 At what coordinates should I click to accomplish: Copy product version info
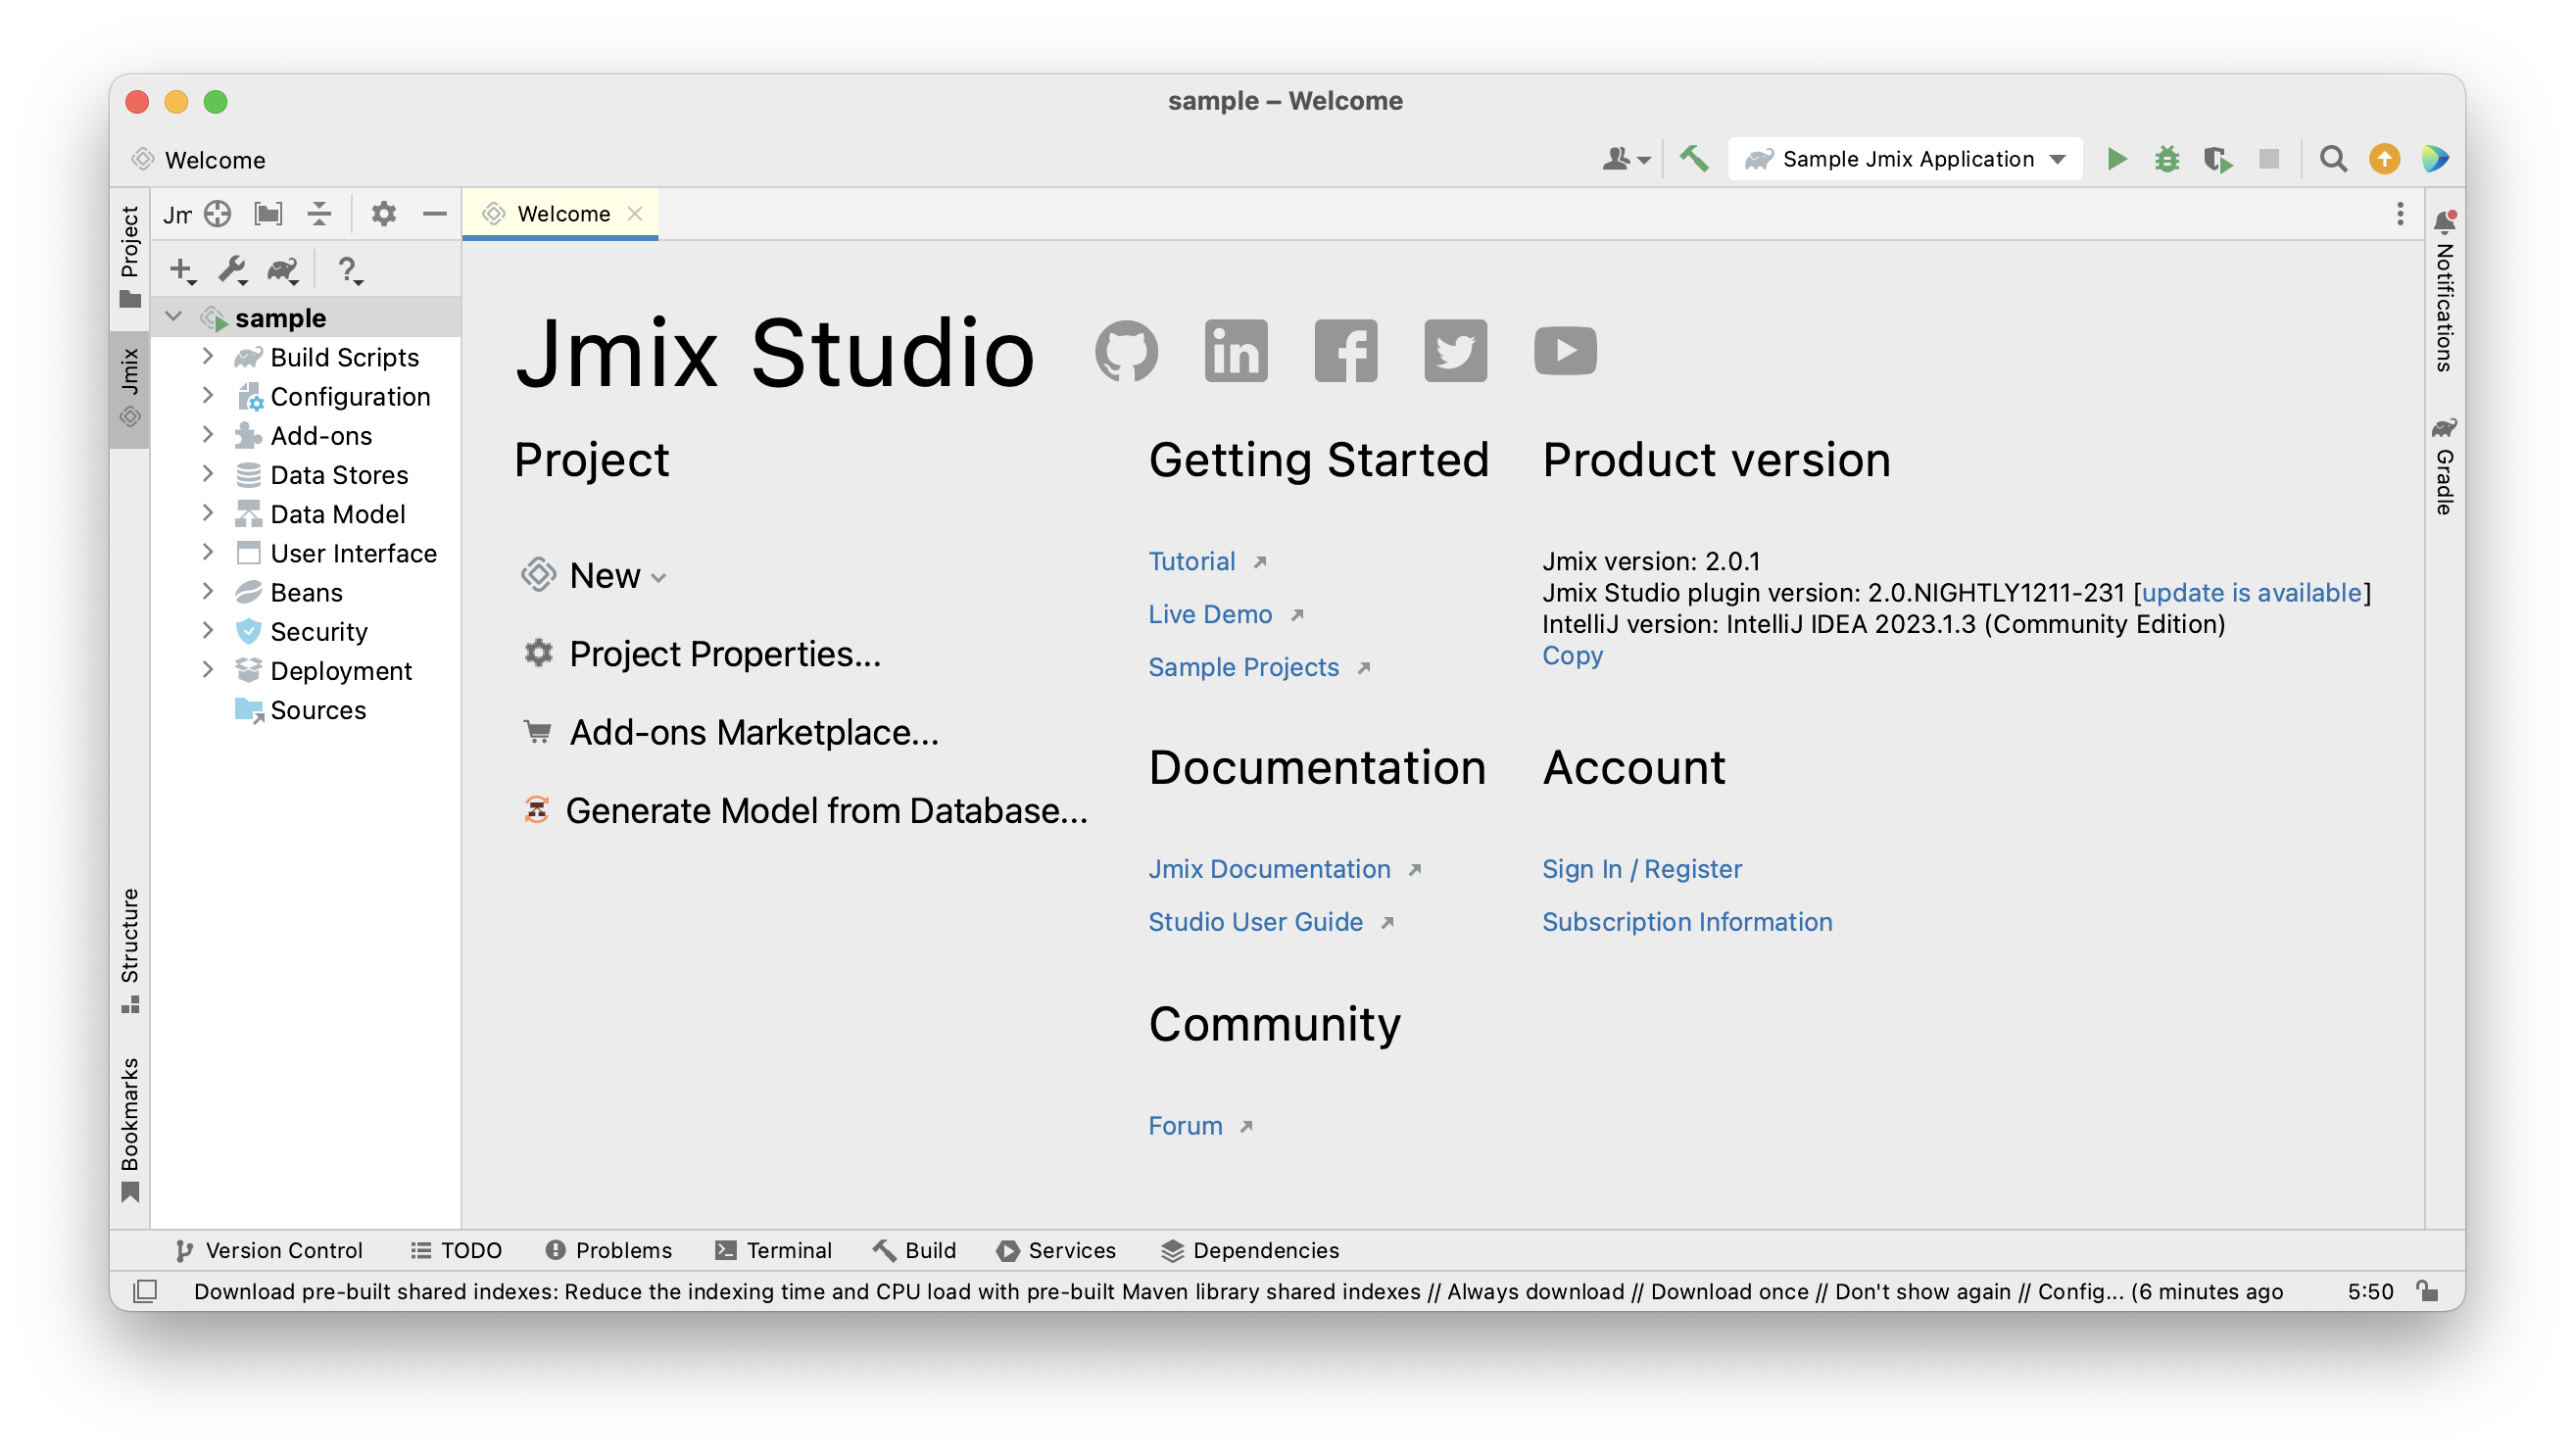(1572, 656)
